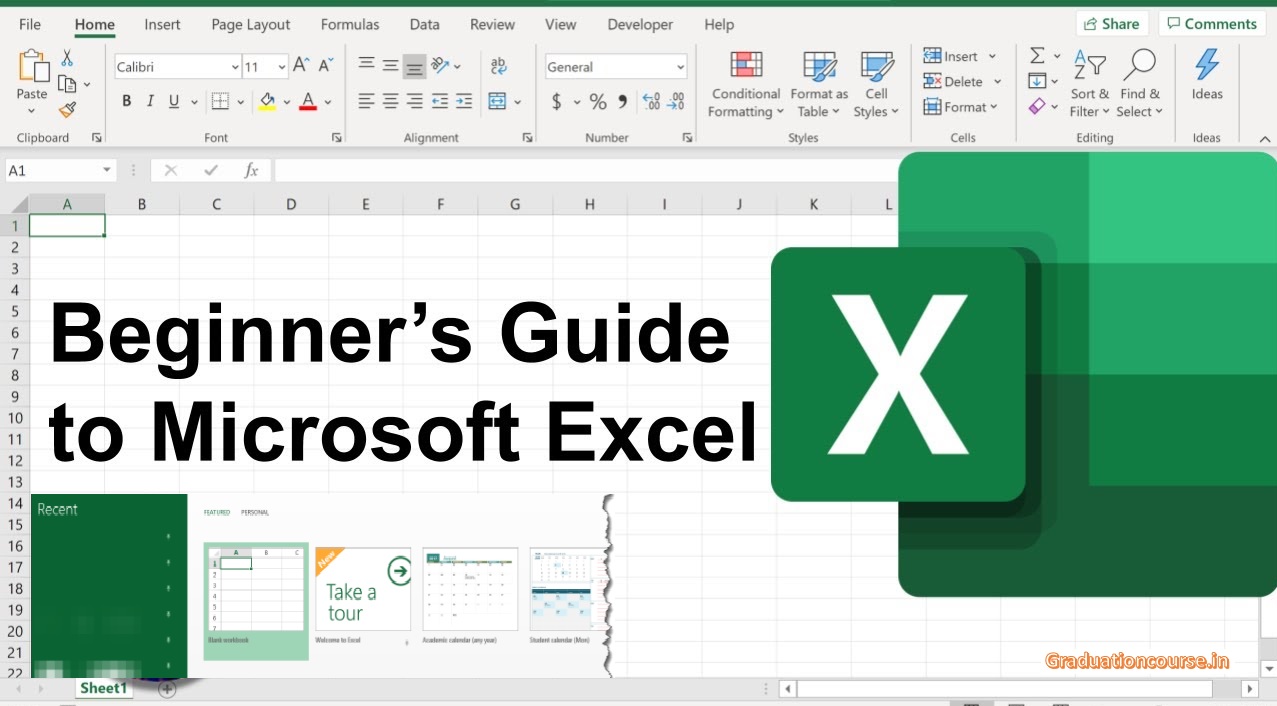Click the Format Painter brush icon
Image resolution: width=1277 pixels, height=706 pixels.
[67, 110]
